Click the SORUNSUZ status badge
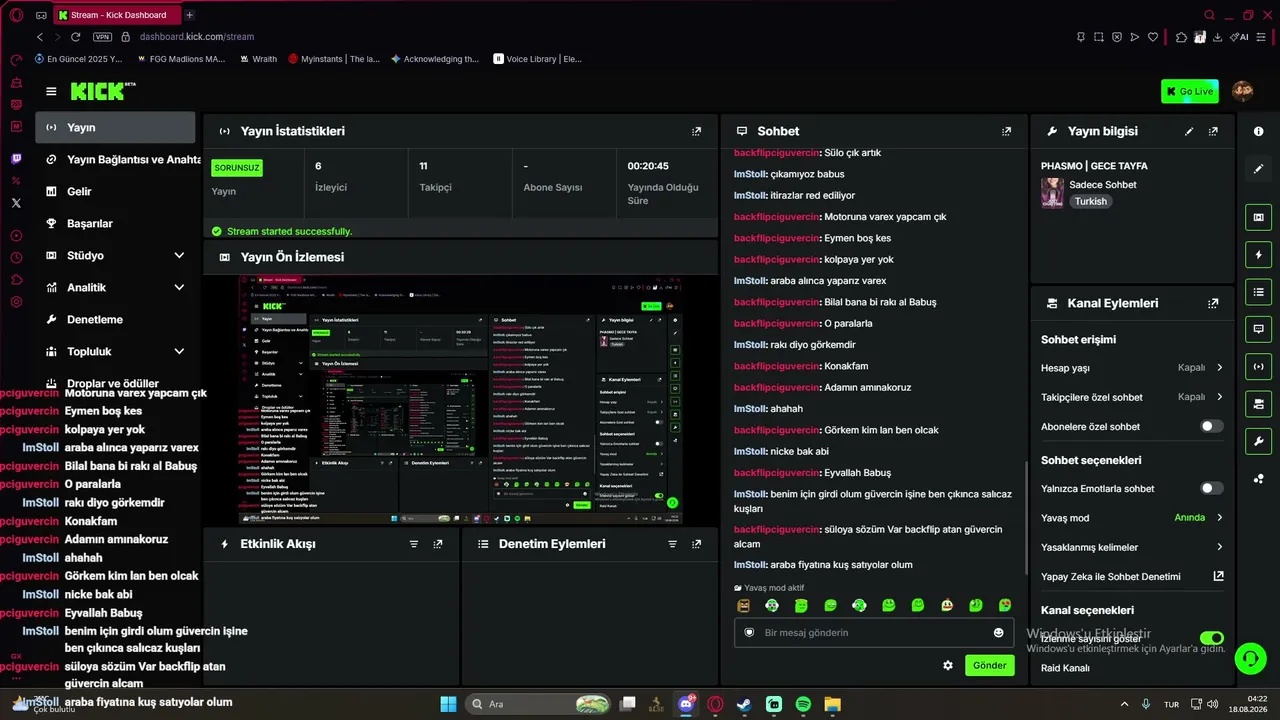The width and height of the screenshot is (1280, 720). pyautogui.click(x=237, y=168)
